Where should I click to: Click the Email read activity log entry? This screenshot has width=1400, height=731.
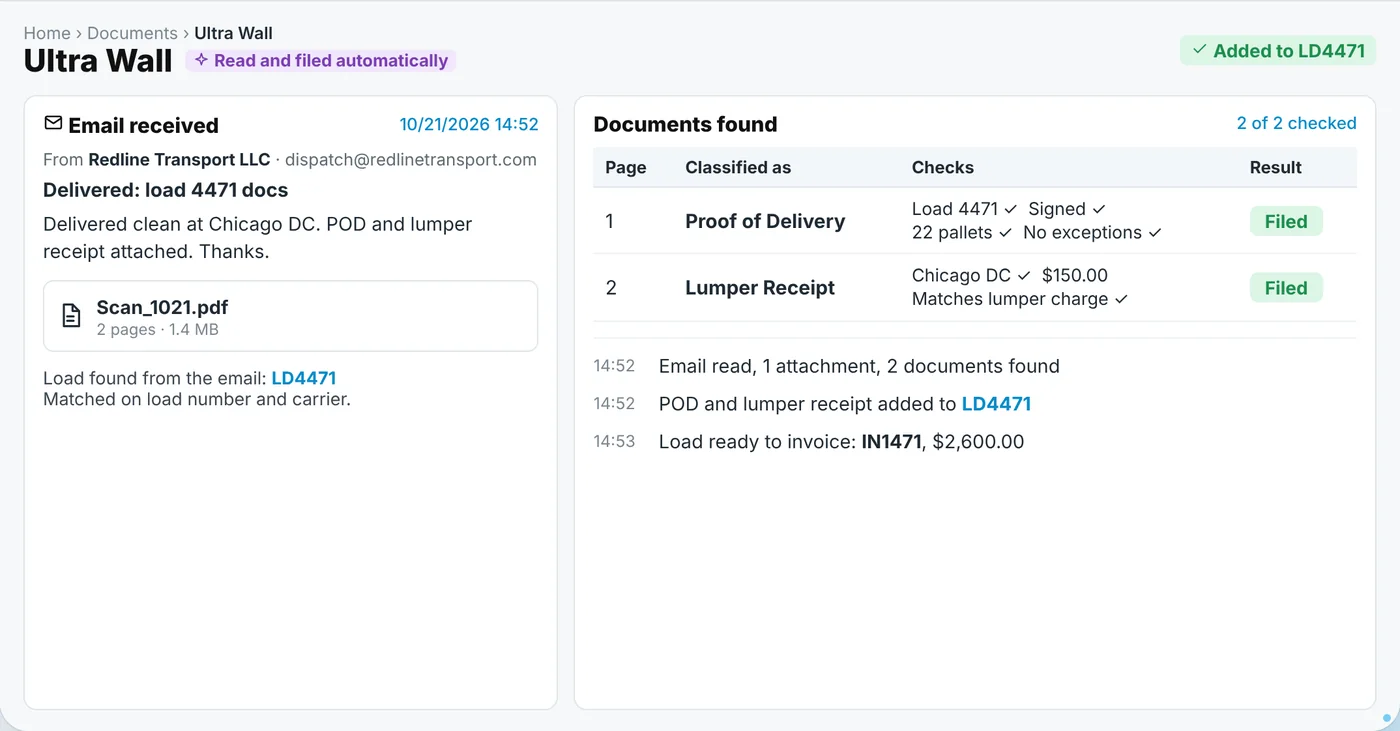859,366
